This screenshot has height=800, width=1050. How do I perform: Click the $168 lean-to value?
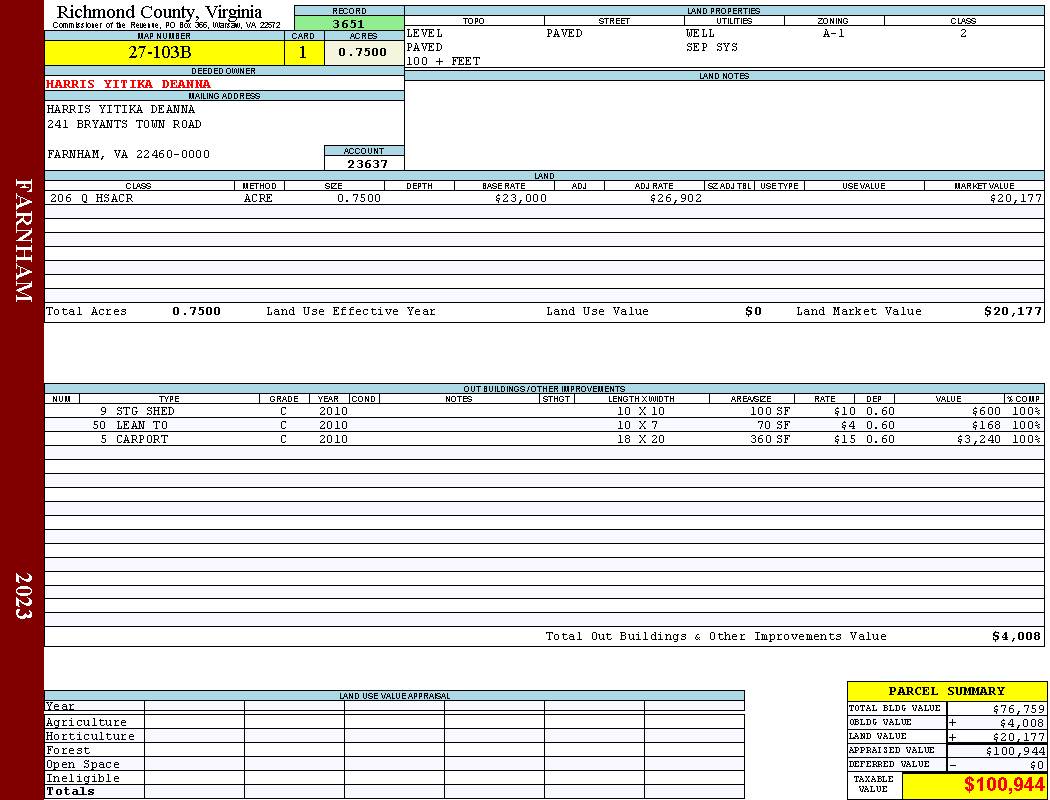pos(986,425)
